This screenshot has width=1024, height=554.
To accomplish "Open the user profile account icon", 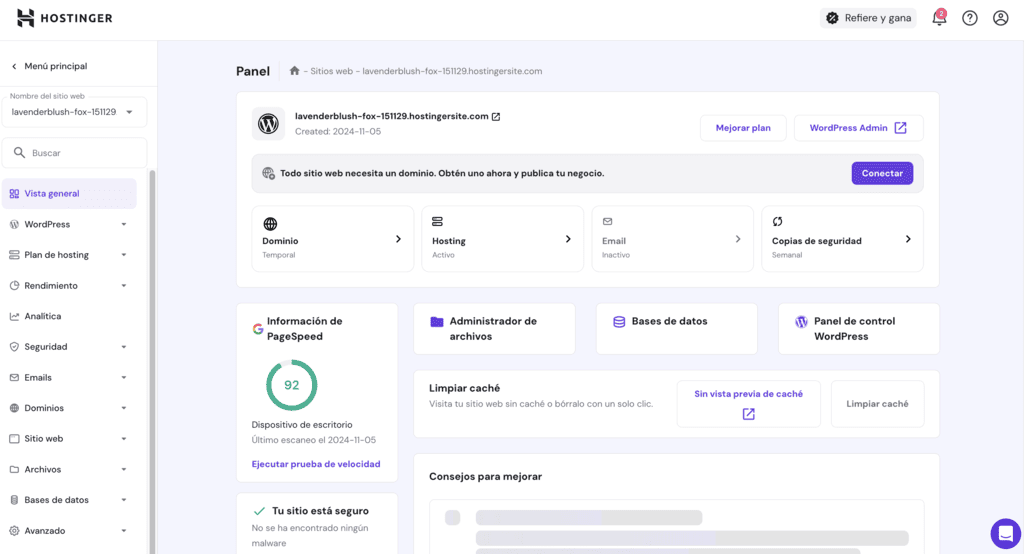I will [1000, 18].
